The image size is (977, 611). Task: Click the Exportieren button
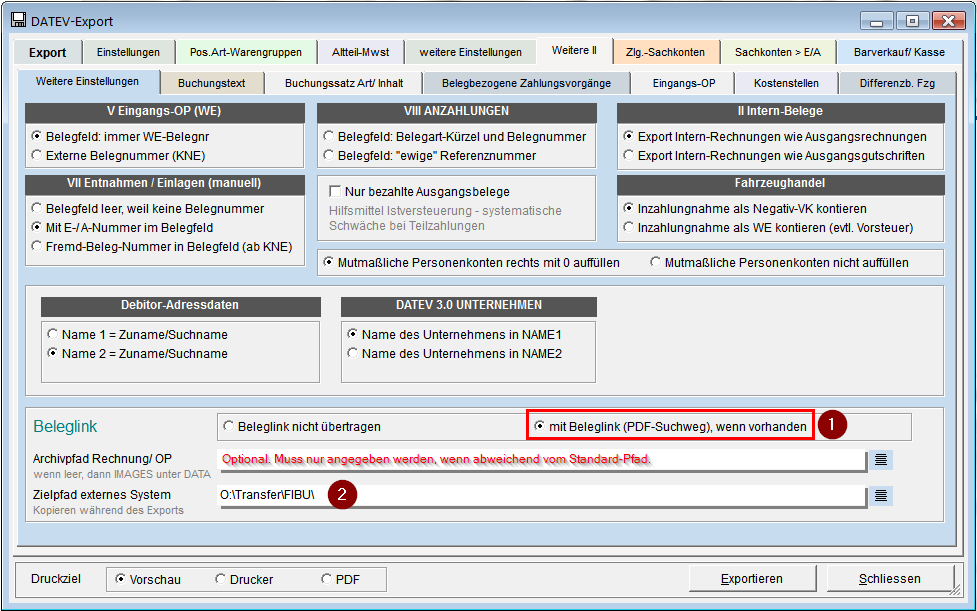click(x=752, y=579)
